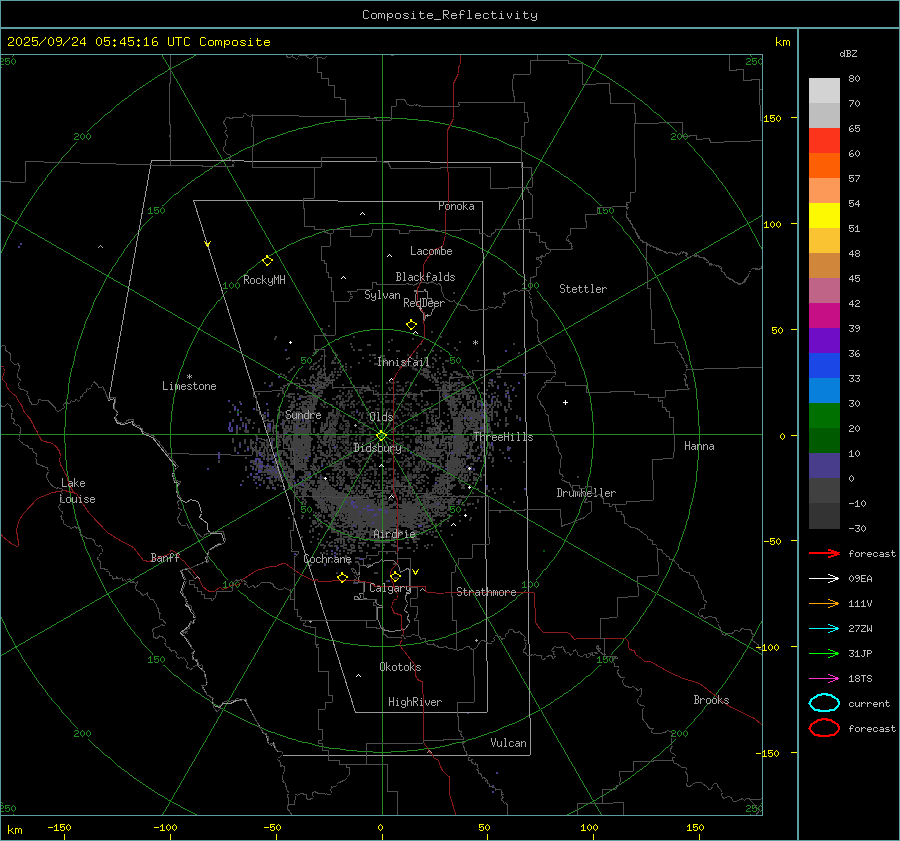The width and height of the screenshot is (900, 841).
Task: Click the Composite_Reflectivity title bar
Action: [x=449, y=15]
